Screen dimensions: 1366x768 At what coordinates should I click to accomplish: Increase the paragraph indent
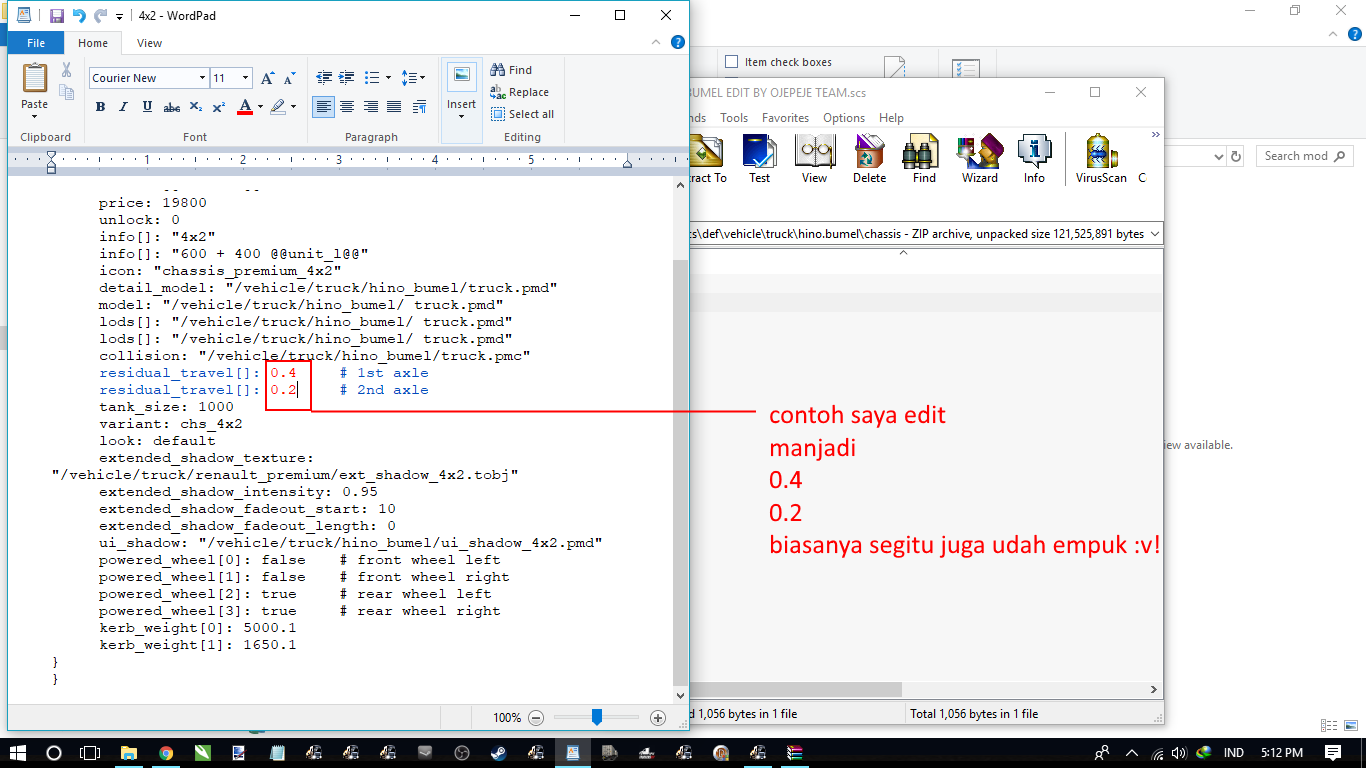click(x=346, y=77)
